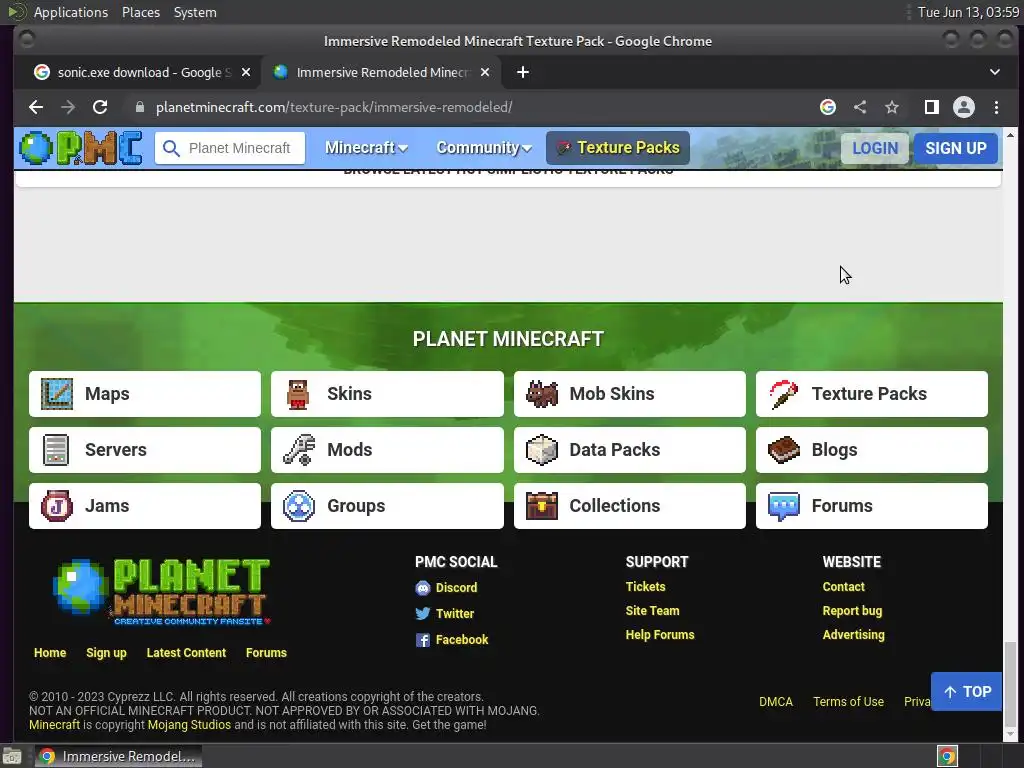The height and width of the screenshot is (768, 1024).
Task: Click the Servers rack icon
Action: click(x=56, y=450)
